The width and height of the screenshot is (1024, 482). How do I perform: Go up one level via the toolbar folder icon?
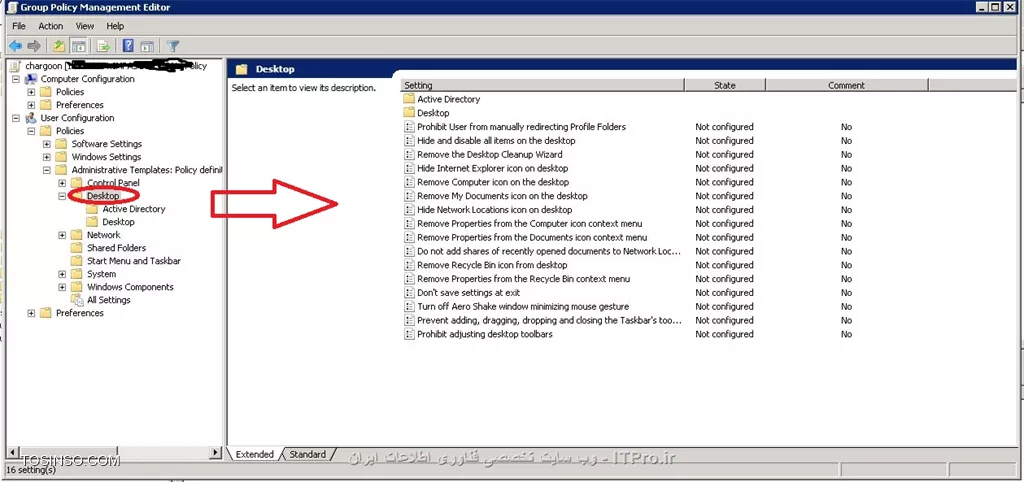click(x=59, y=46)
